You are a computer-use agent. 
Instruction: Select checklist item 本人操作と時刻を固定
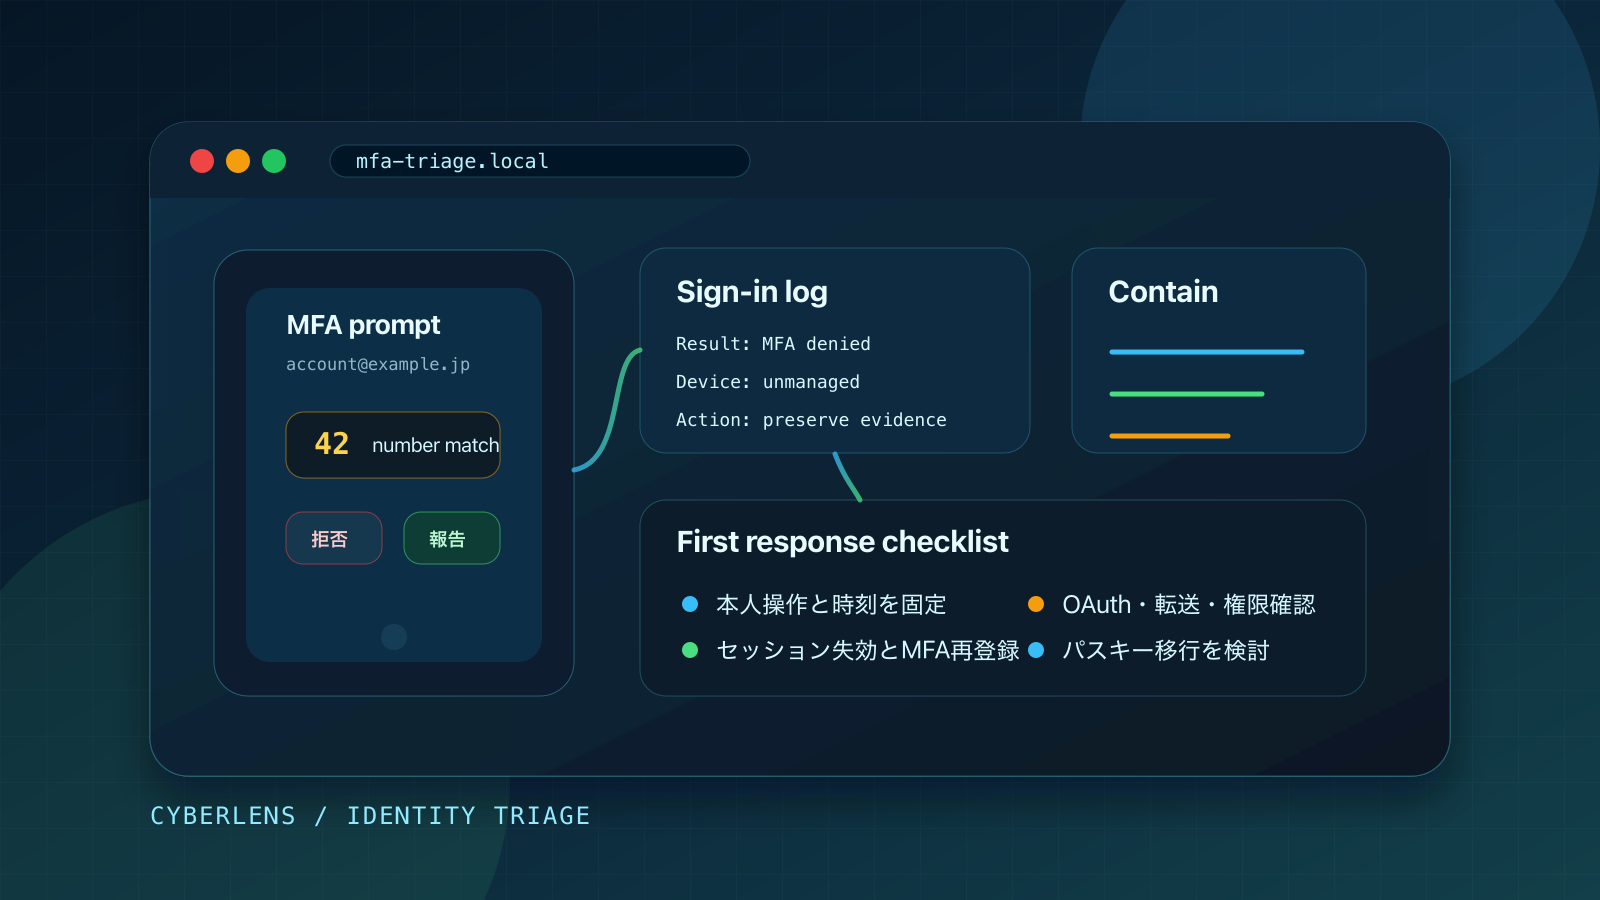[831, 605]
